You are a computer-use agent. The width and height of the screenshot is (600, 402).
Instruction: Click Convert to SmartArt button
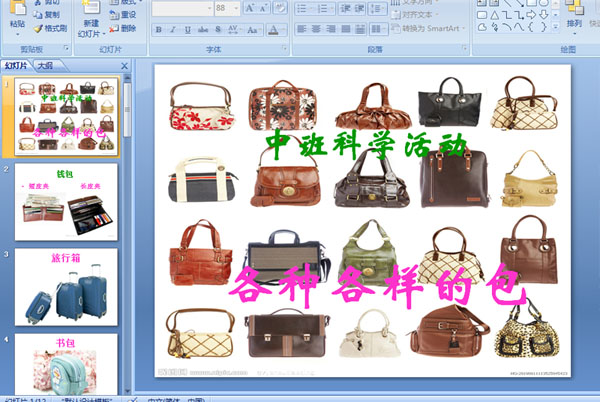[x=426, y=28]
